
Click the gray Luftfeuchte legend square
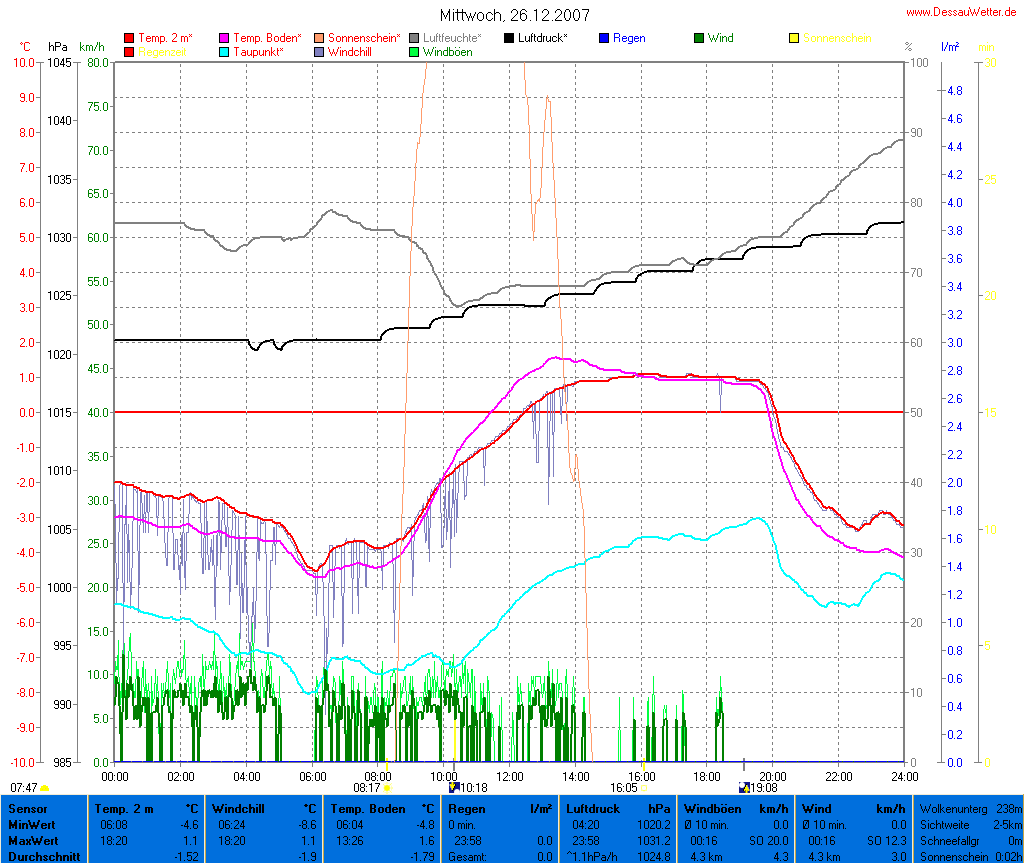pos(414,39)
